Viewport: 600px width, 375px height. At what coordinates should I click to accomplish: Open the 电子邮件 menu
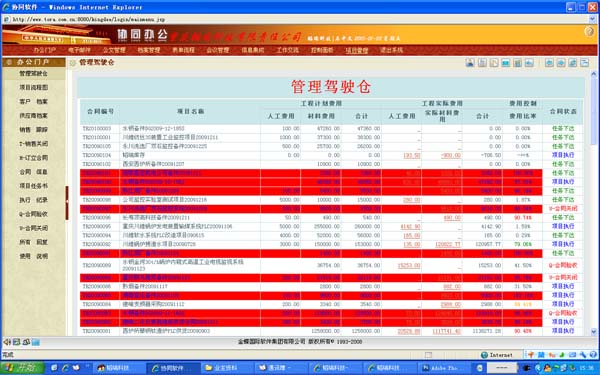80,50
